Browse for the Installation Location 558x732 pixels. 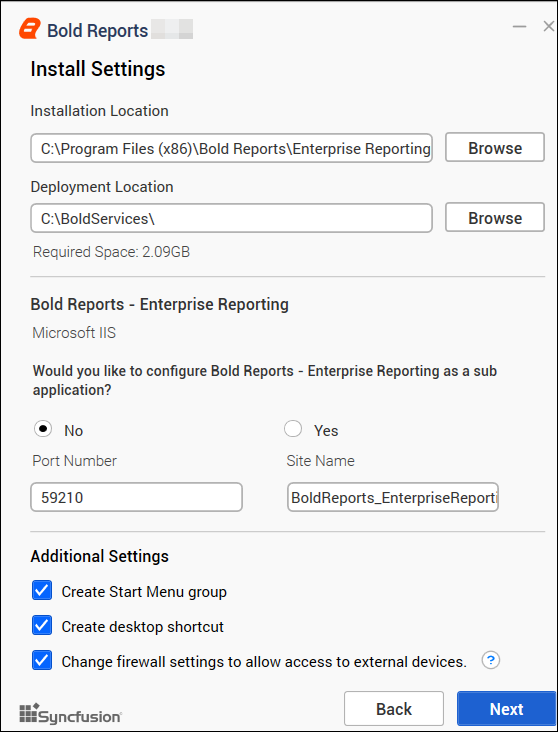495,148
